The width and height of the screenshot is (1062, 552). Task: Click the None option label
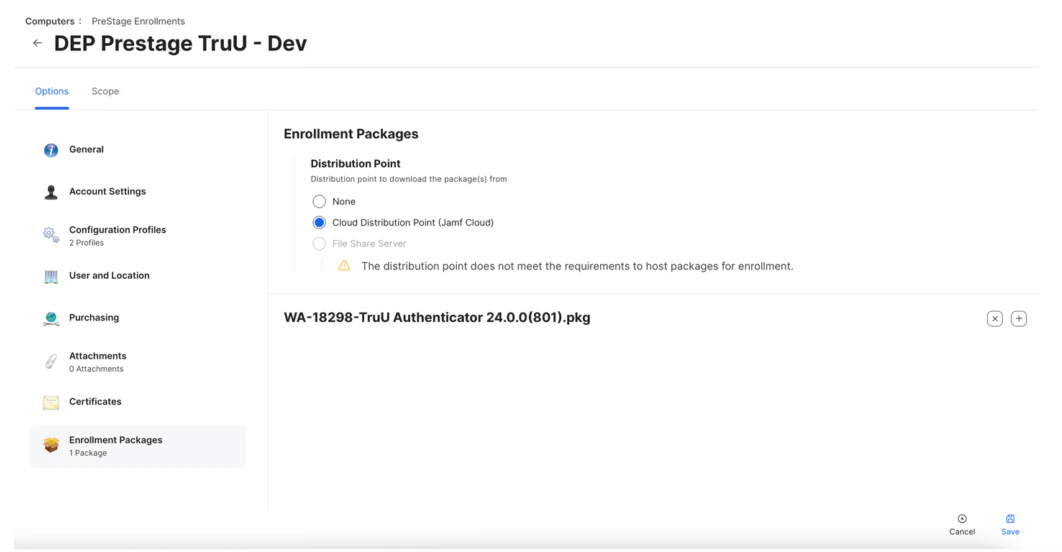pos(343,201)
